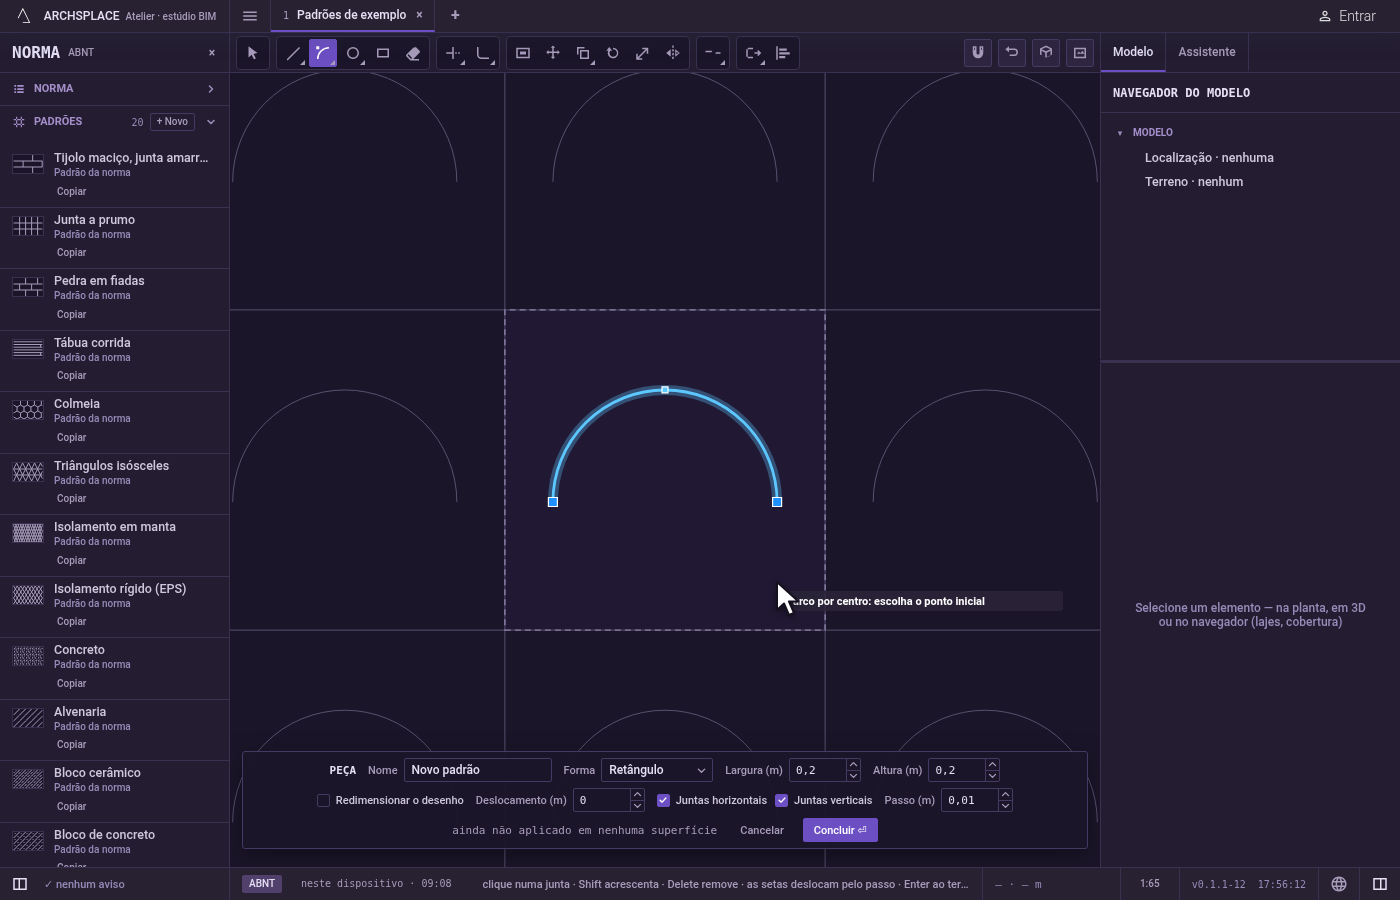This screenshot has height=900, width=1400.
Task: Switch to the Assistente tab
Action: (x=1206, y=52)
